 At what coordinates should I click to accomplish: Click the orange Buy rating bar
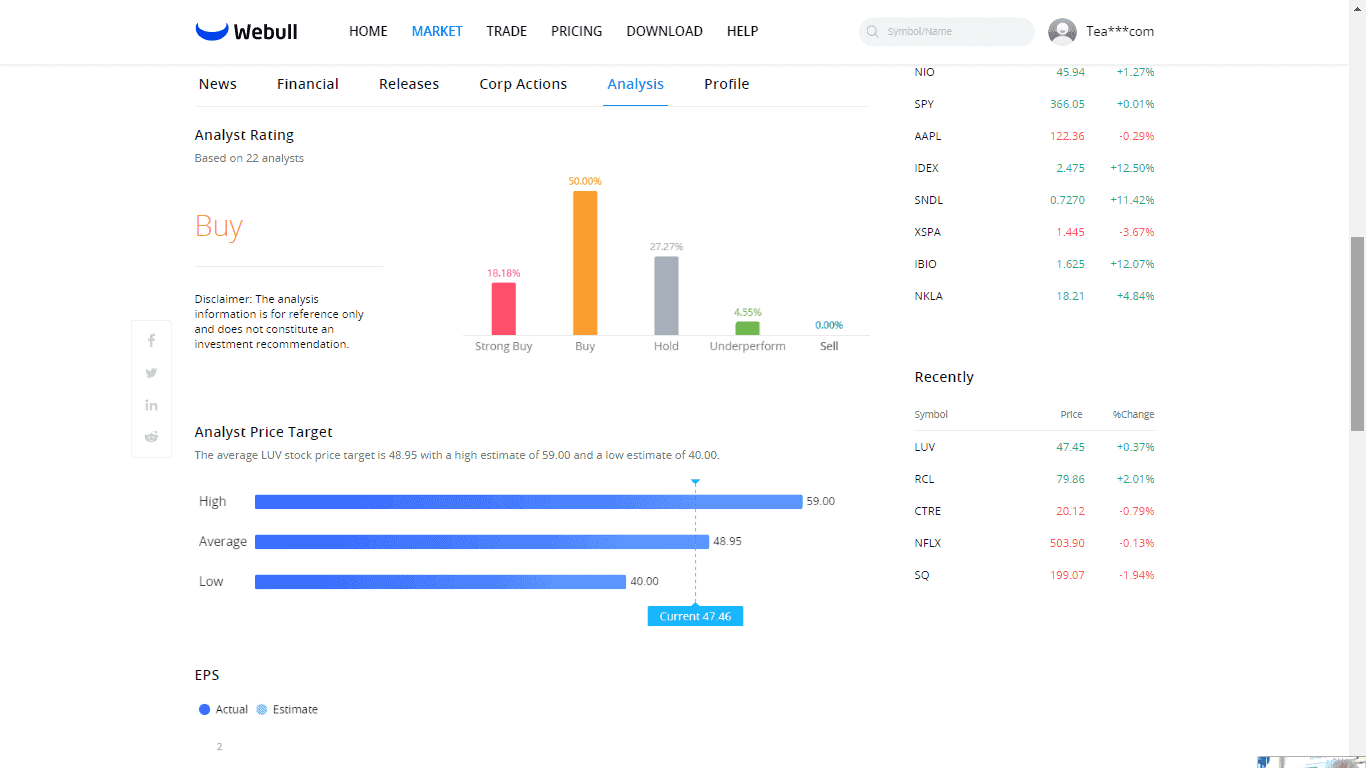(x=585, y=263)
